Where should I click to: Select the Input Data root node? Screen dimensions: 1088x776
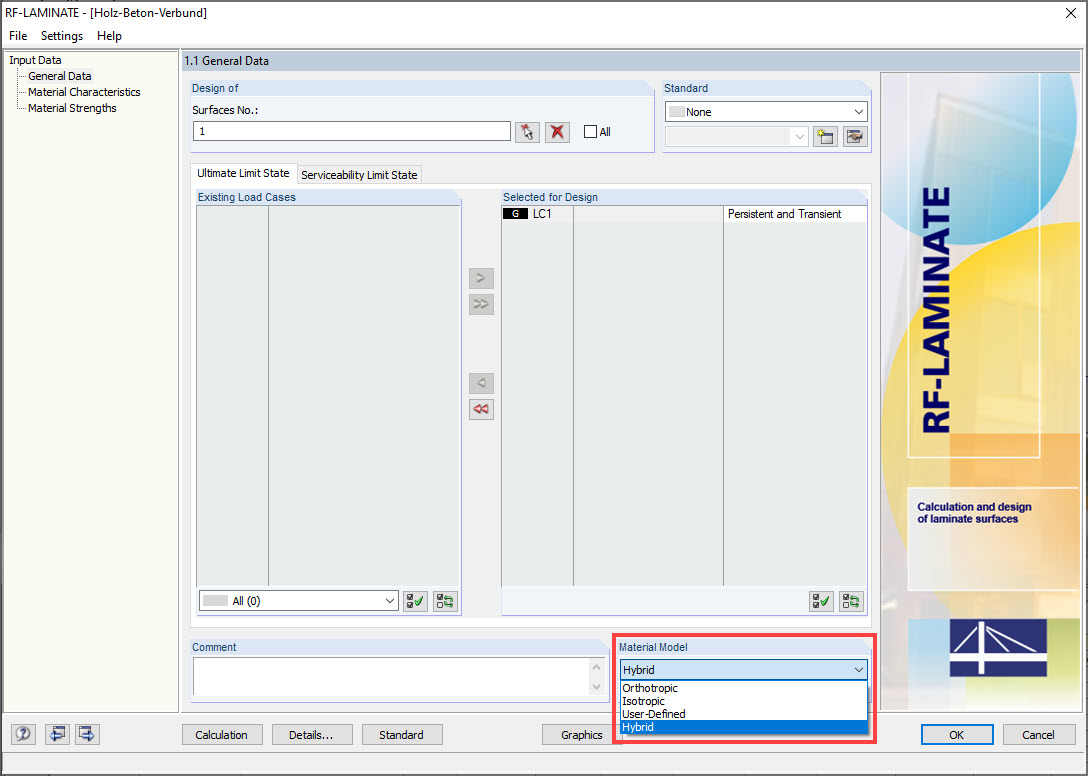tap(35, 60)
